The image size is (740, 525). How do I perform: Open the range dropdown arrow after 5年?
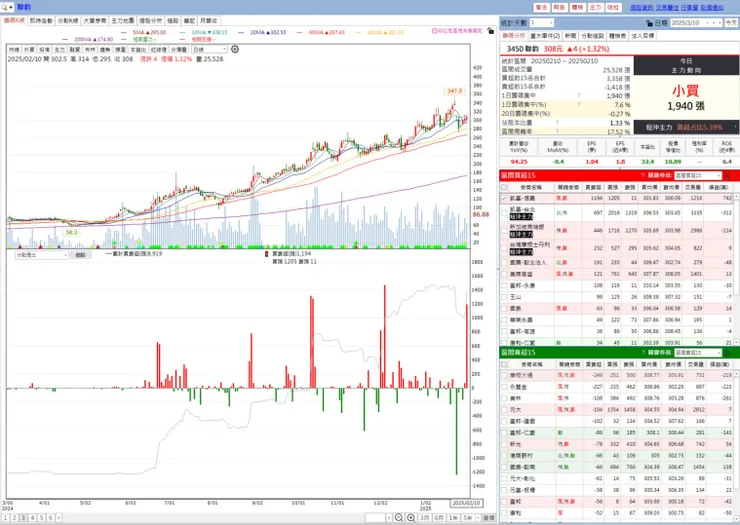[x=478, y=518]
